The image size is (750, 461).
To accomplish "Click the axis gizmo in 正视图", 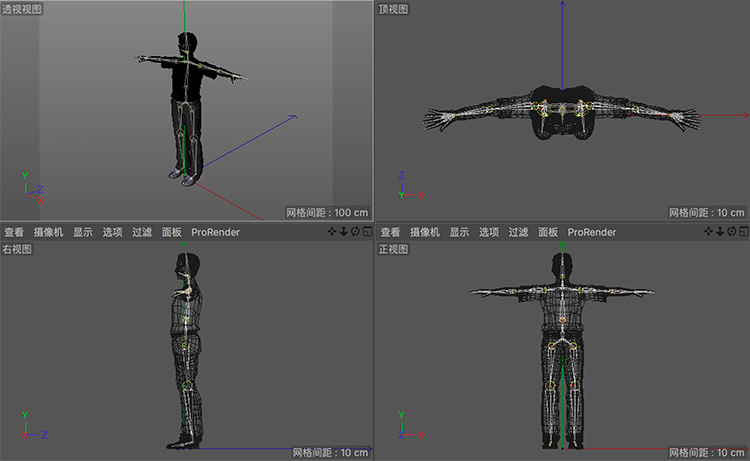I will pyautogui.click(x=410, y=425).
